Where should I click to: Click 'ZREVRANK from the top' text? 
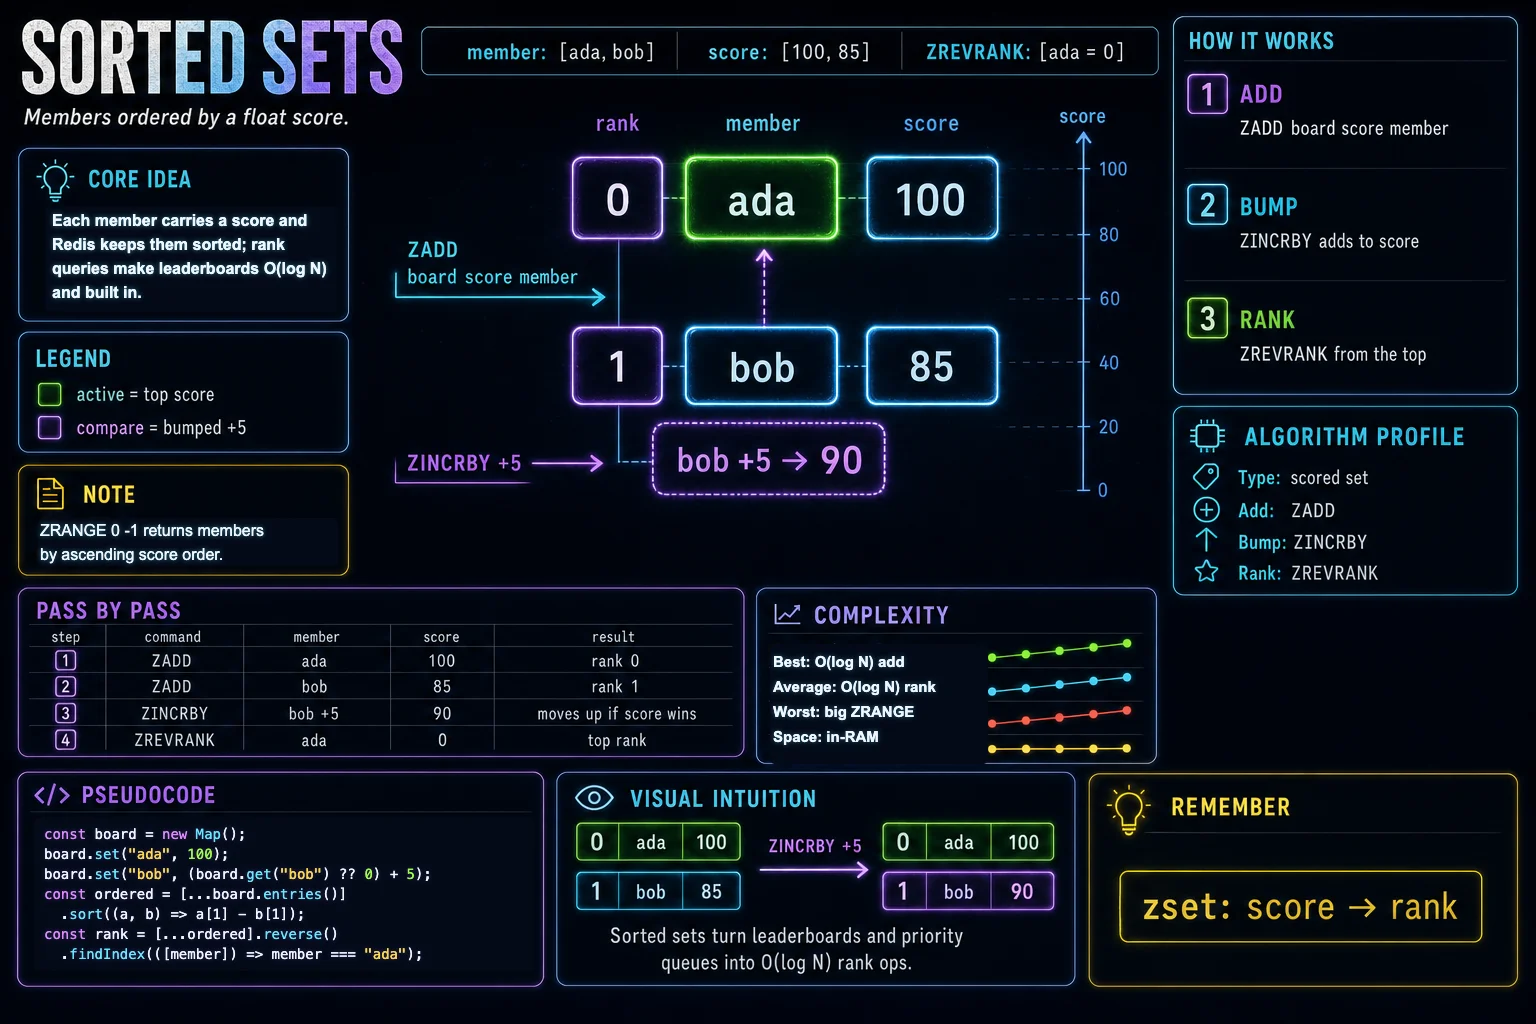click(x=1332, y=354)
